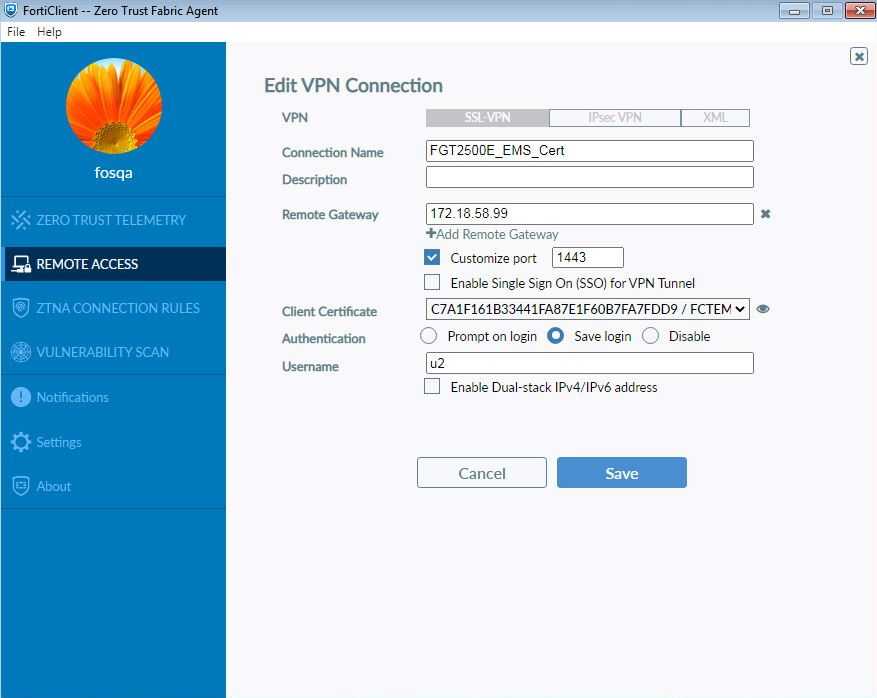Click the ZTNA Connection Rules shield icon
The width and height of the screenshot is (877, 698).
point(21,308)
